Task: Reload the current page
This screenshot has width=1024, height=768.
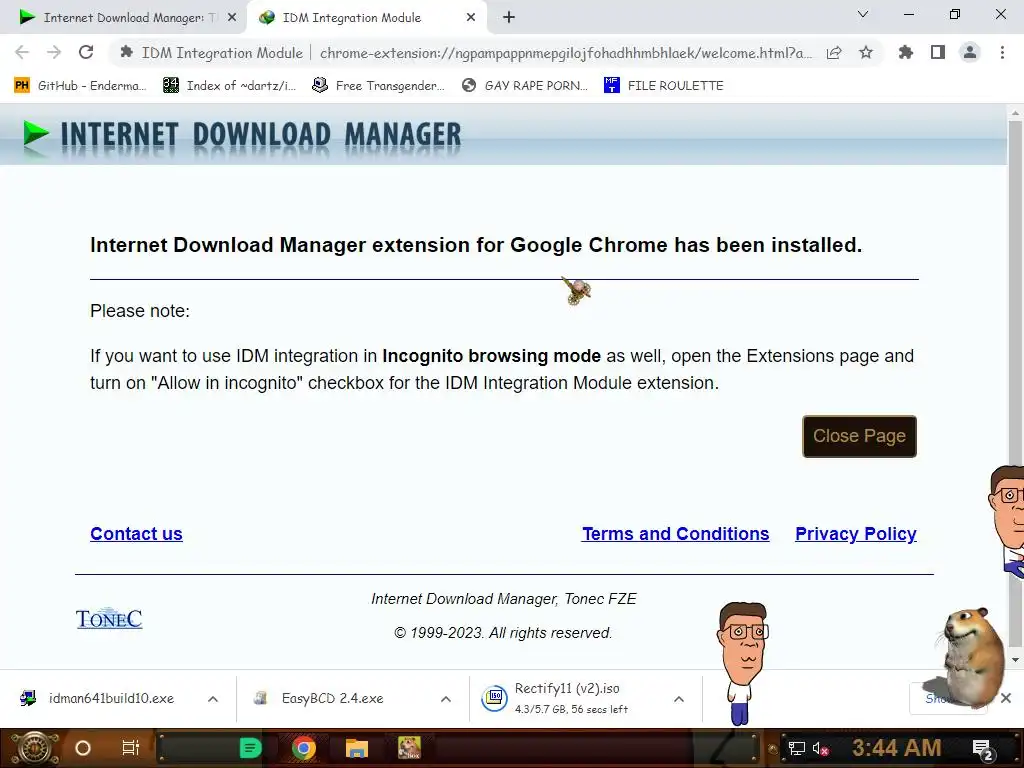Action: [x=86, y=52]
